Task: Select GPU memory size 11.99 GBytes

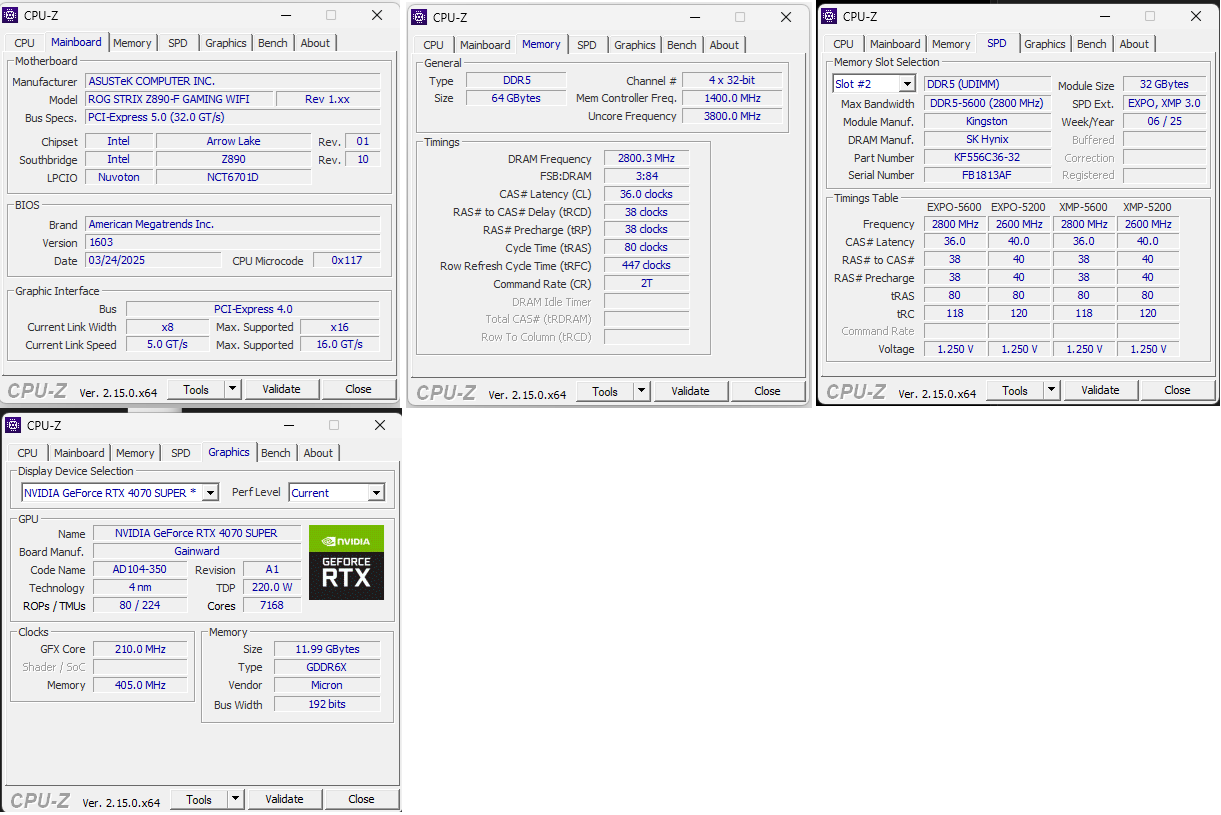Action: coord(325,649)
